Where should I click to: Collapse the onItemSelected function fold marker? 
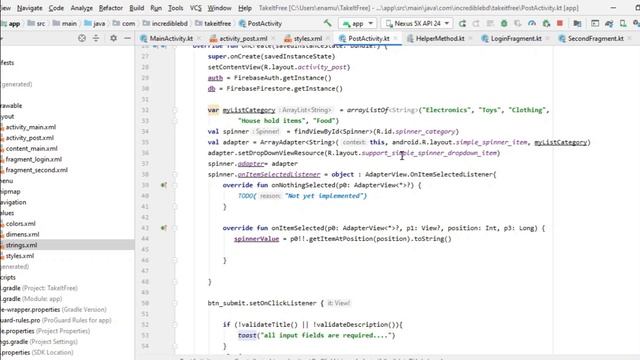click(175, 228)
